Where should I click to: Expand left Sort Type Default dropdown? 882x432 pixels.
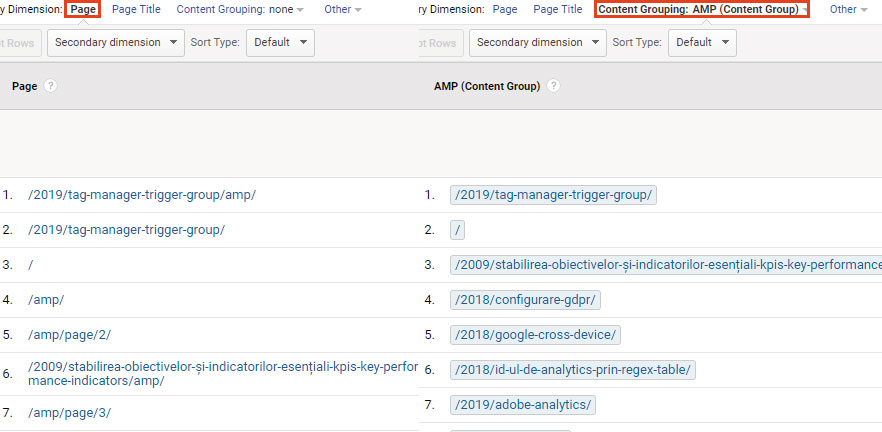point(280,43)
